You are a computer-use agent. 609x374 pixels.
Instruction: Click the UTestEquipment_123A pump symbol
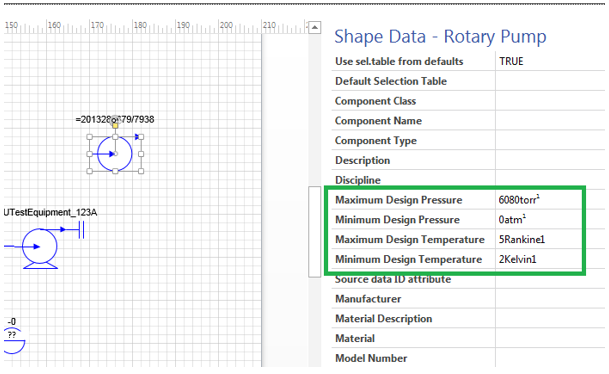(40, 248)
